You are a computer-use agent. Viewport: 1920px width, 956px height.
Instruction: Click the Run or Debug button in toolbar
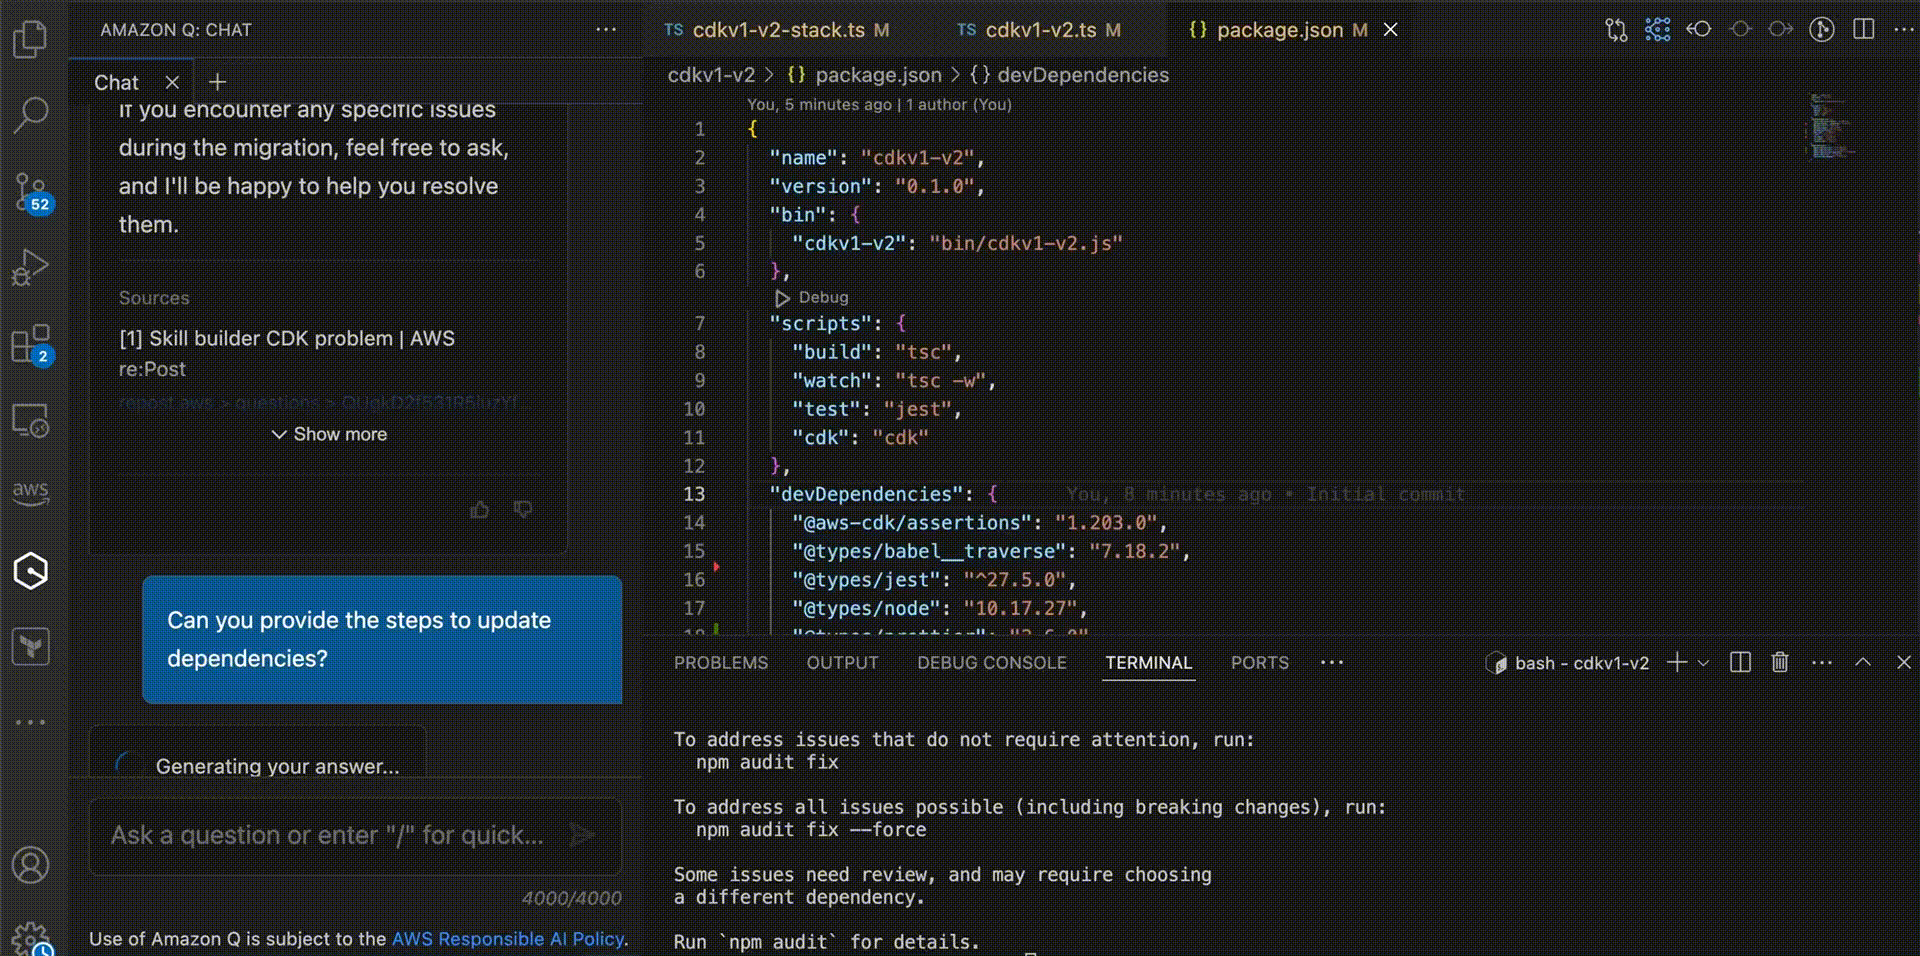click(x=1822, y=30)
